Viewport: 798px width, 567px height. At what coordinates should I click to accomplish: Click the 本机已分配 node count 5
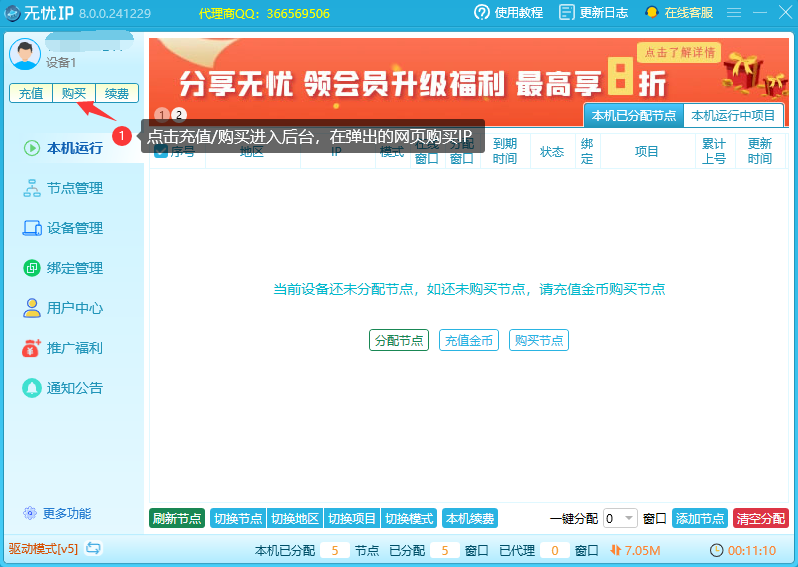pyautogui.click(x=335, y=550)
